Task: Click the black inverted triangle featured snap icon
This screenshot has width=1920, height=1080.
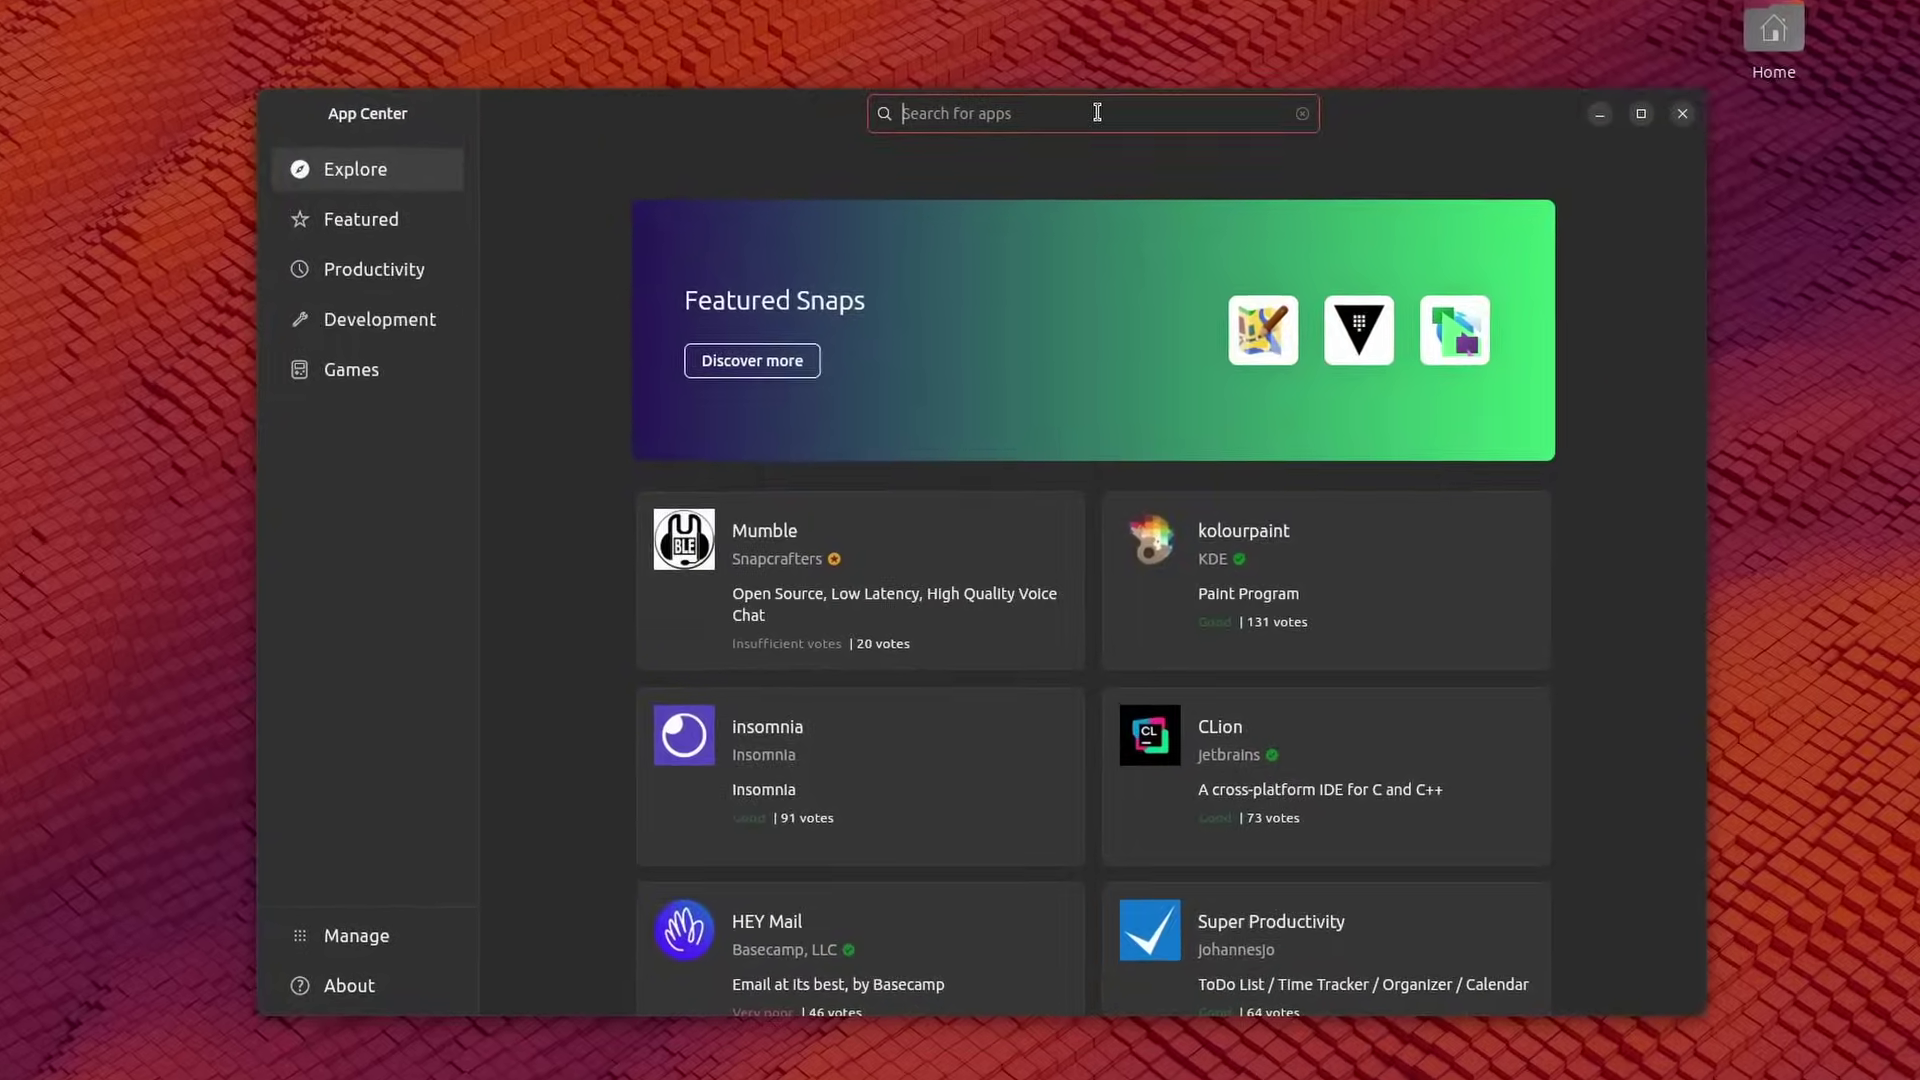Action: pos(1358,330)
